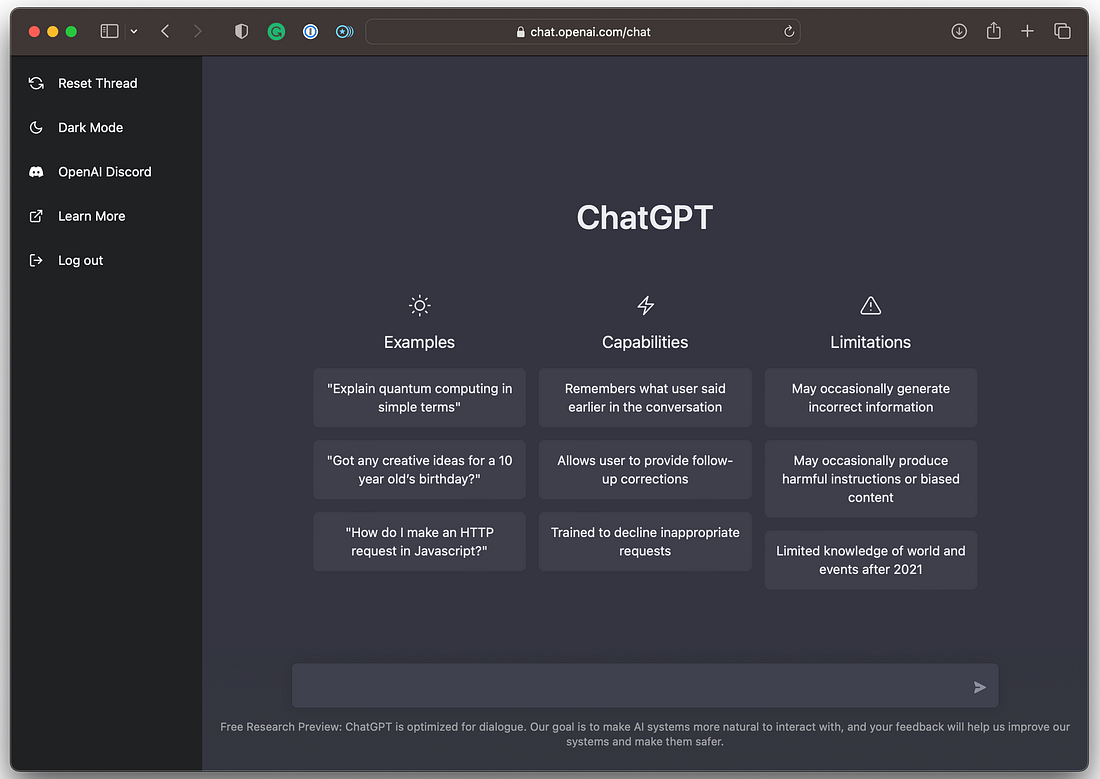Image resolution: width=1100 pixels, height=779 pixels.
Task: Click "Trained to decline inappropriate requests" card
Action: (645, 542)
